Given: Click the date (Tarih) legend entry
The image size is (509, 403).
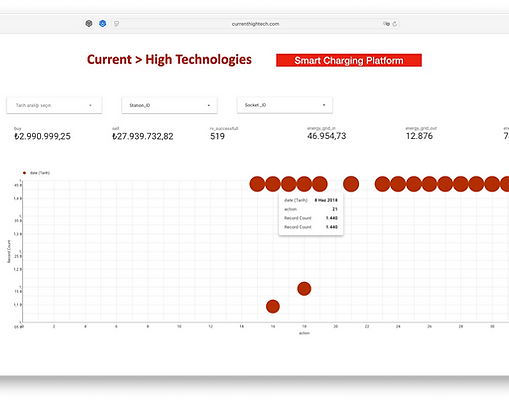Looking at the screenshot, I should [x=36, y=173].
